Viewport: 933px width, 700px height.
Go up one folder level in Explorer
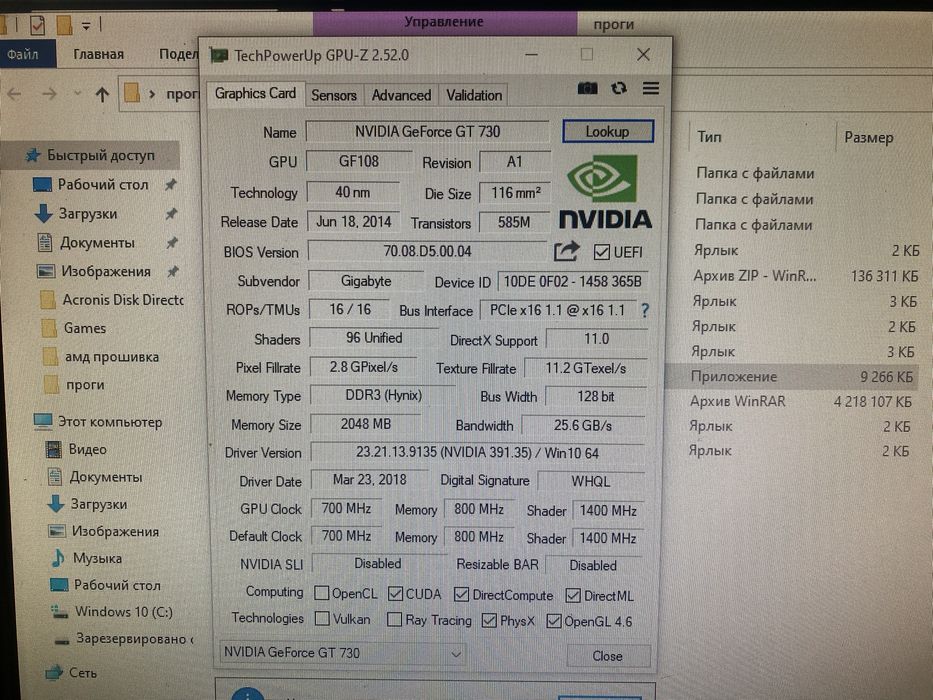(102, 94)
